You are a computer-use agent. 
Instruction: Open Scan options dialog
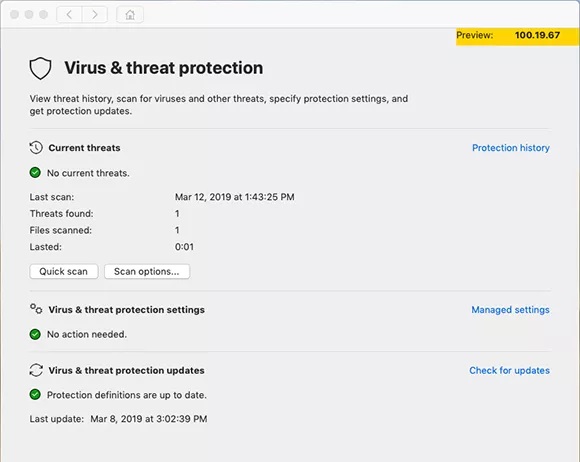pos(147,271)
